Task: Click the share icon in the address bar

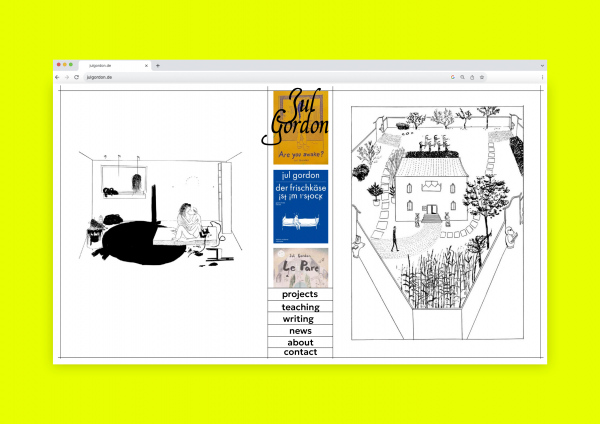Action: [472, 77]
